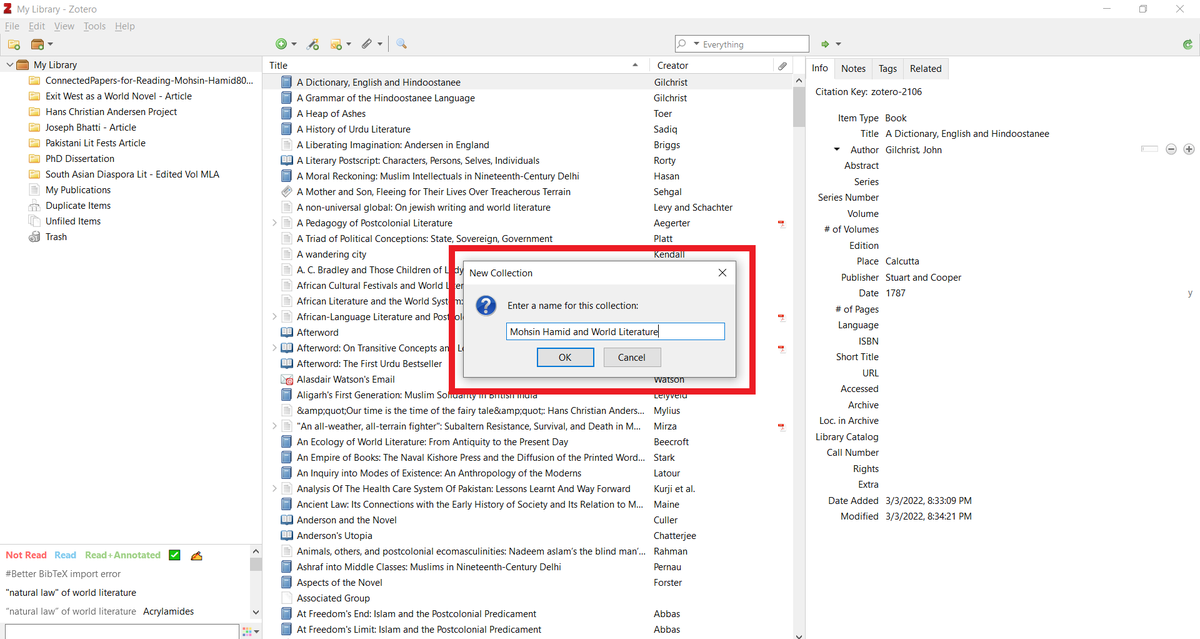
Task: Select the Info tab
Action: pos(820,68)
